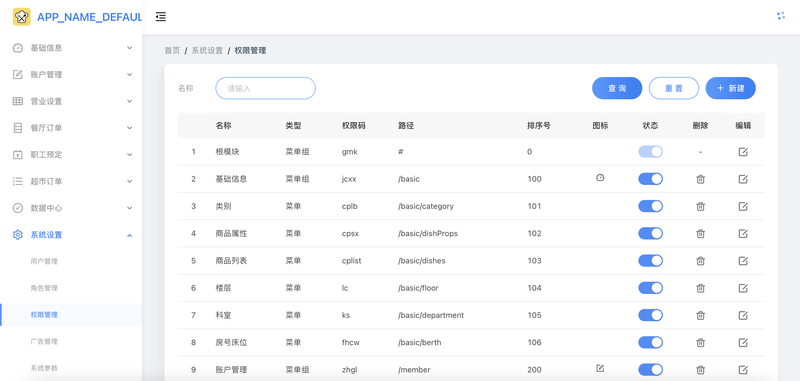Expand the 餐厅订单 sidebar group
Image resolution: width=800 pixels, height=381 pixels.
pos(71,128)
